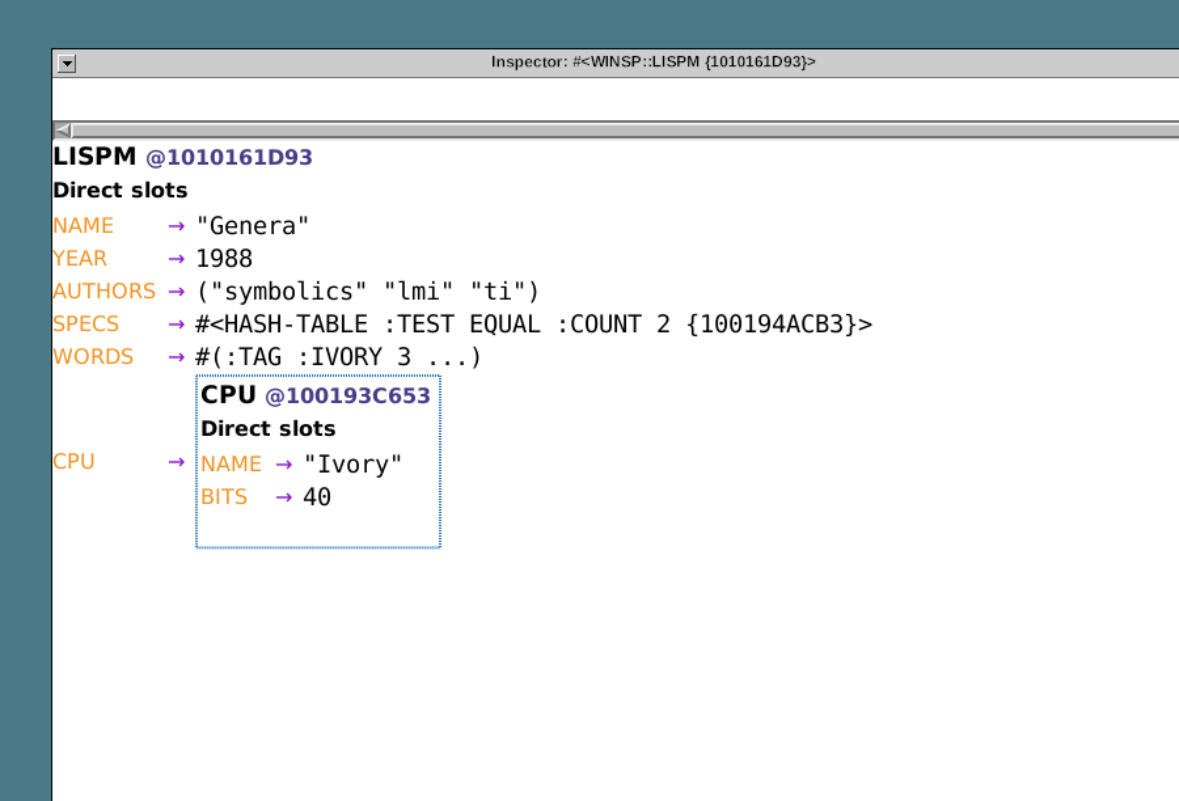This screenshot has width=1179, height=801.
Task: Inspect the "Ivory" value
Action: click(353, 464)
